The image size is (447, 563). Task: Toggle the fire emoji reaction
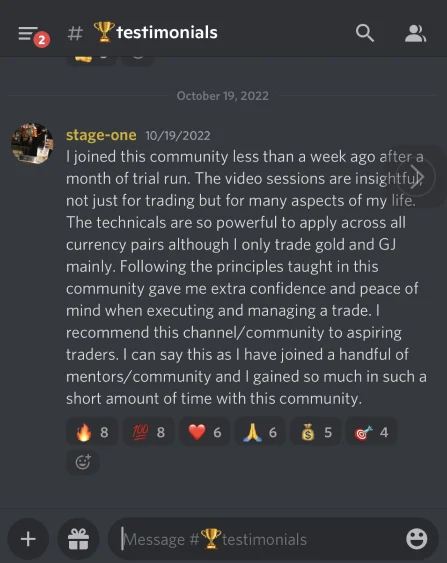click(x=92, y=432)
